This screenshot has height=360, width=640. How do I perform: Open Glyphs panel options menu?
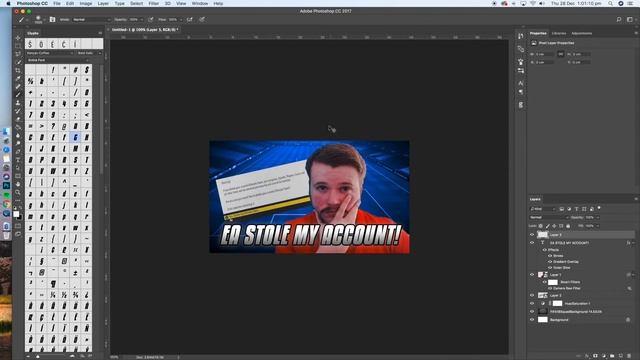tap(100, 33)
